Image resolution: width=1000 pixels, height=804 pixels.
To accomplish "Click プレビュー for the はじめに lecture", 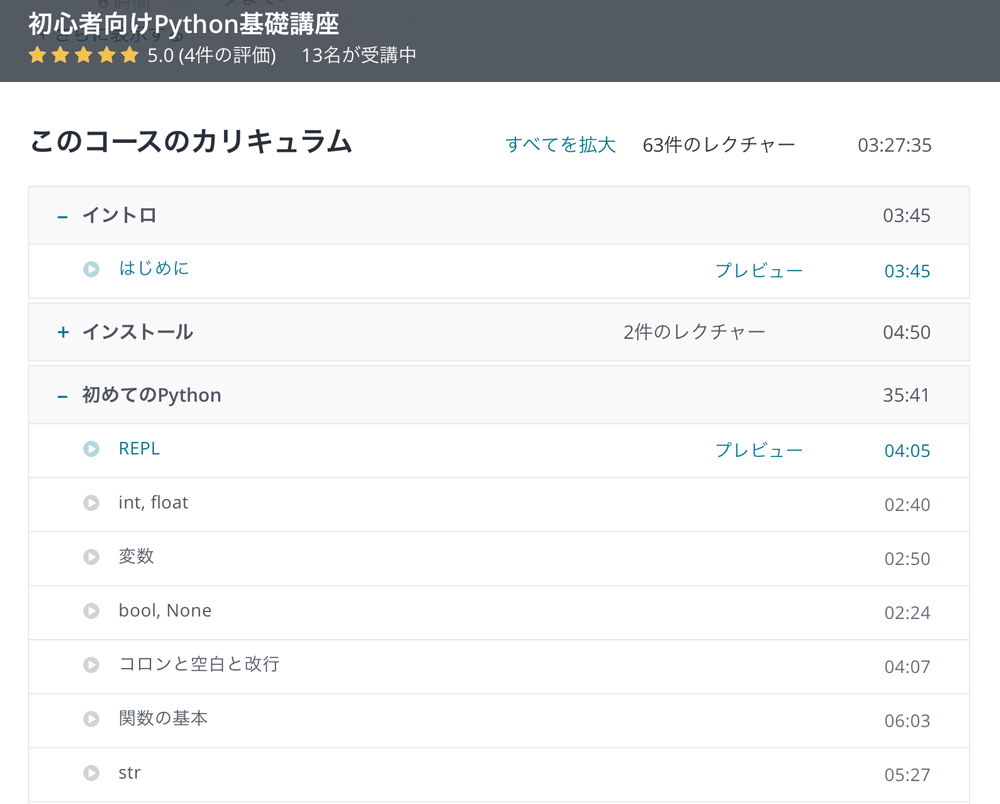I will point(759,270).
